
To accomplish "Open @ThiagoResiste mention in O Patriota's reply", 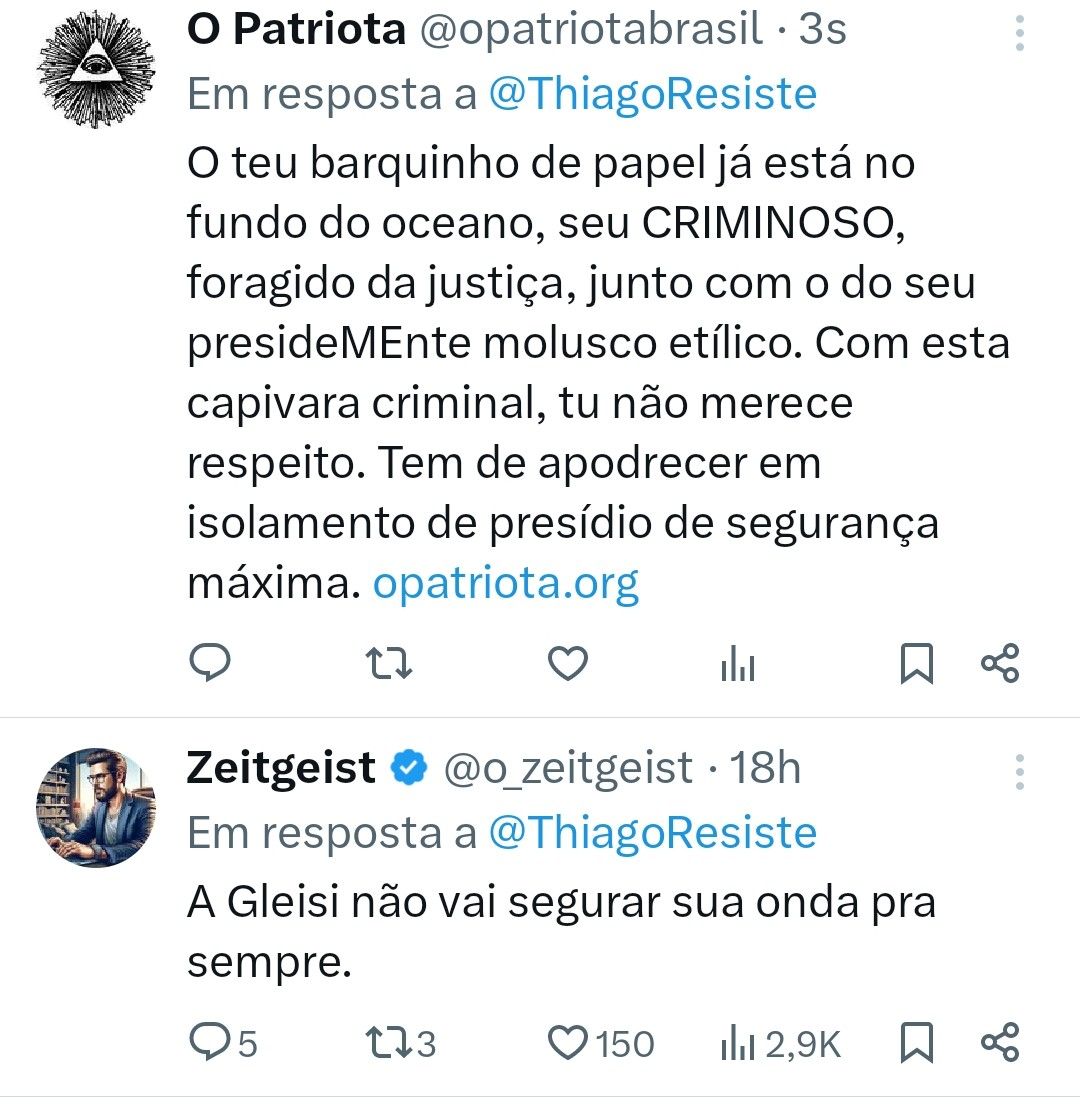I will pos(652,94).
